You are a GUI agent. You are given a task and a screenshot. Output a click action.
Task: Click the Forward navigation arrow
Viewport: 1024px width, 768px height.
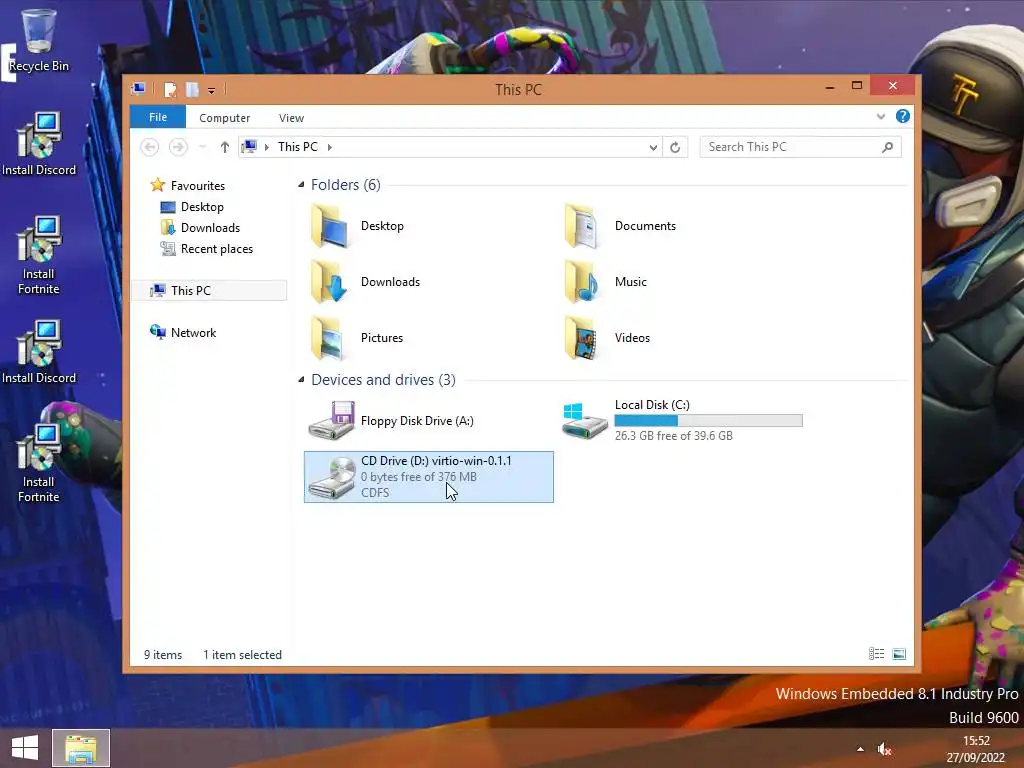point(178,147)
